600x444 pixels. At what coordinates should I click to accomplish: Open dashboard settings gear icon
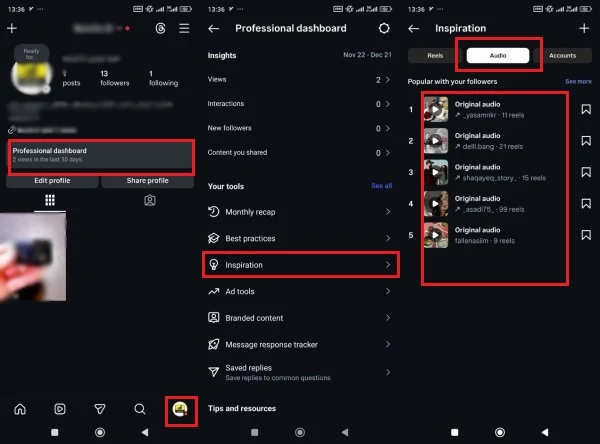[384, 28]
